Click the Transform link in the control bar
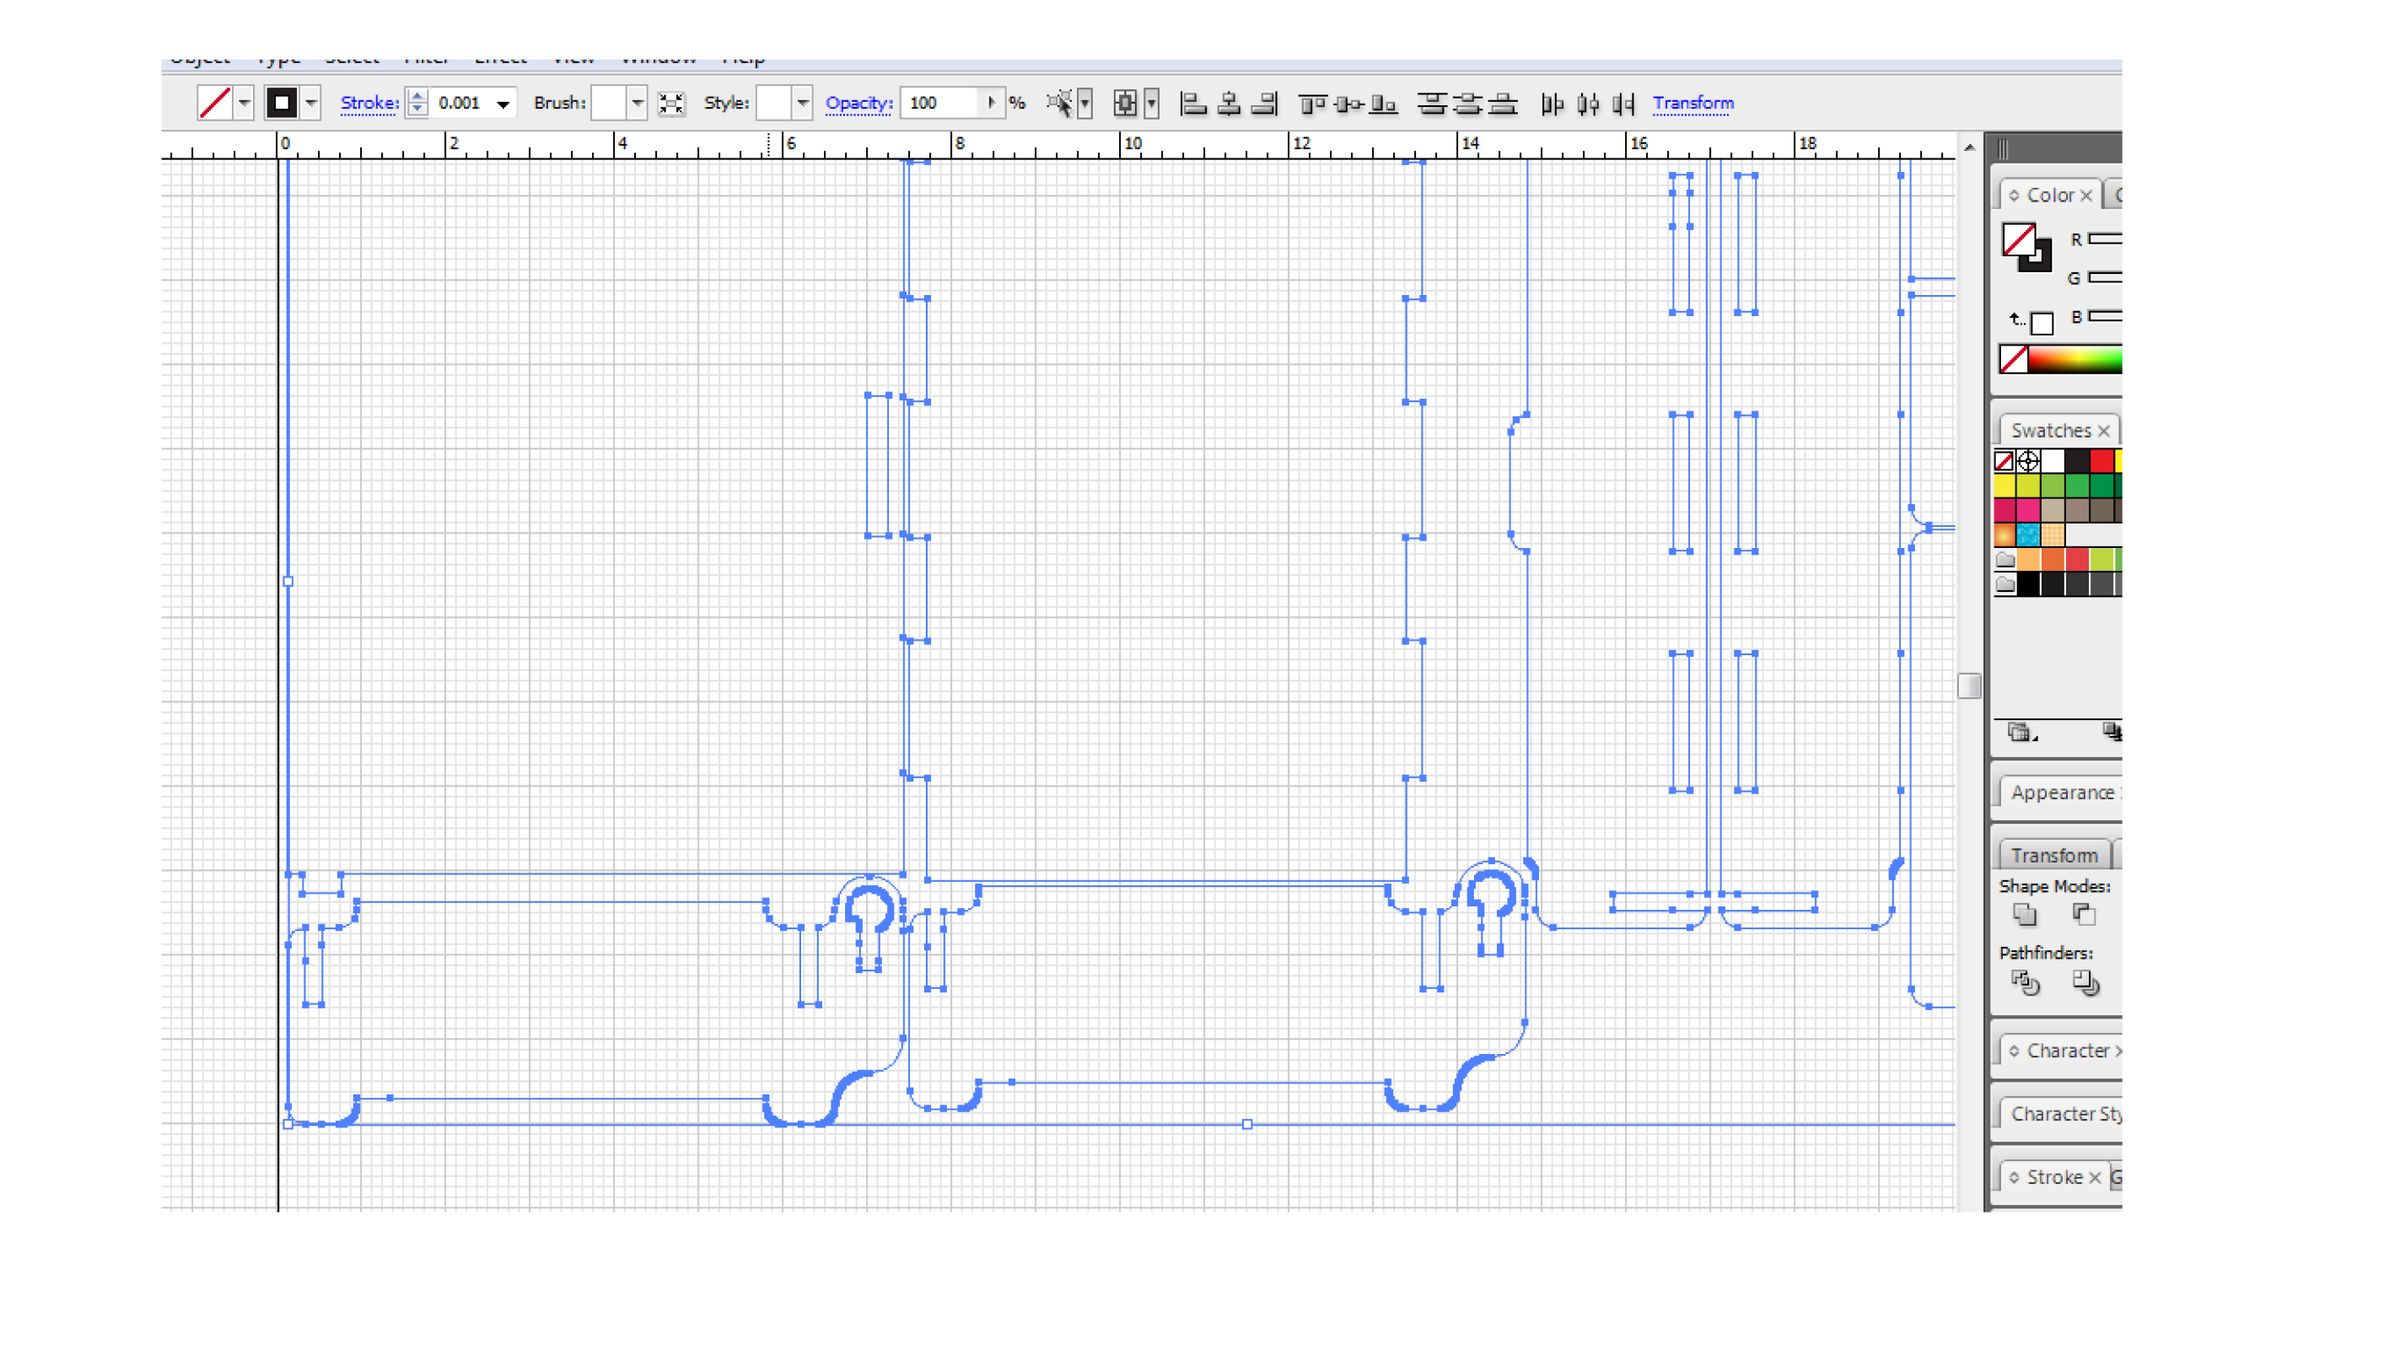Screen dimensions: 2400x1349 click(1692, 103)
